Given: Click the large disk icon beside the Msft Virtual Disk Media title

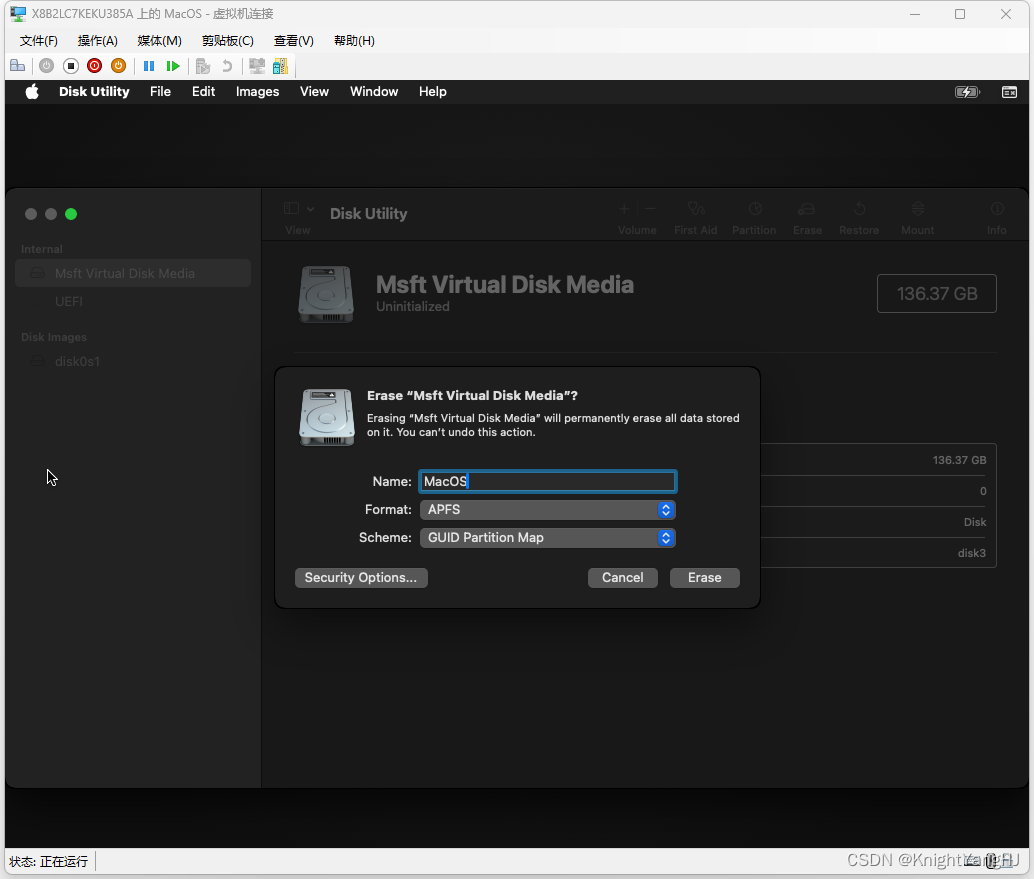Looking at the screenshot, I should click(x=326, y=294).
